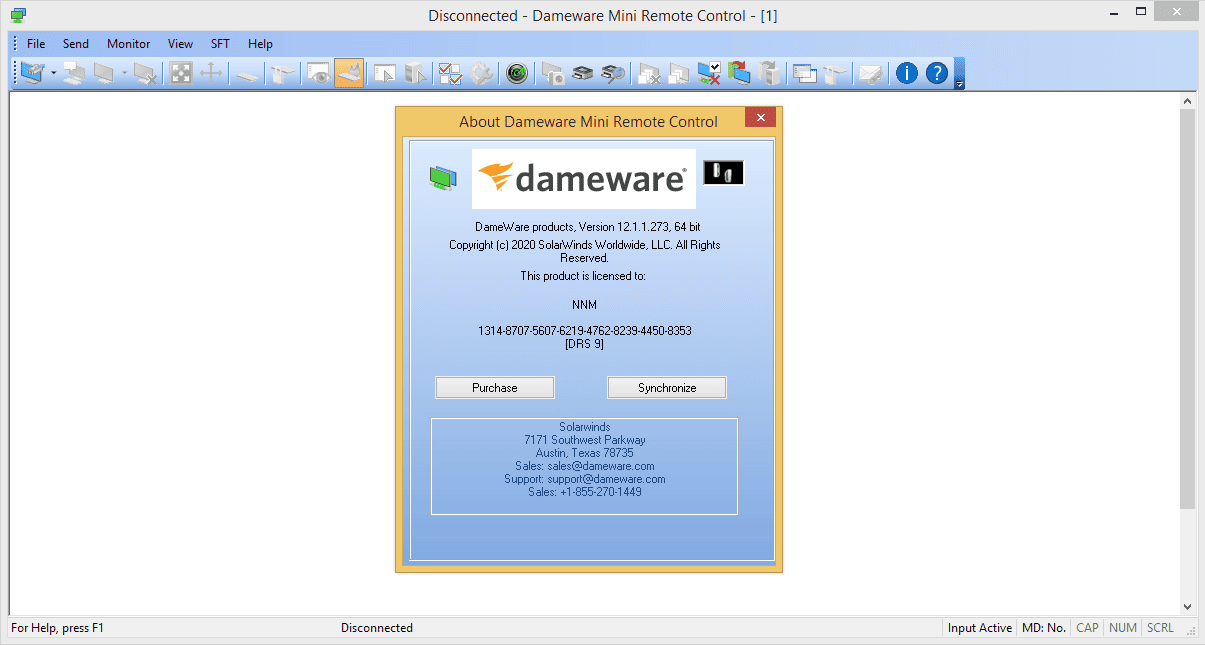Open the View menu
This screenshot has height=645, width=1205.
point(181,44)
